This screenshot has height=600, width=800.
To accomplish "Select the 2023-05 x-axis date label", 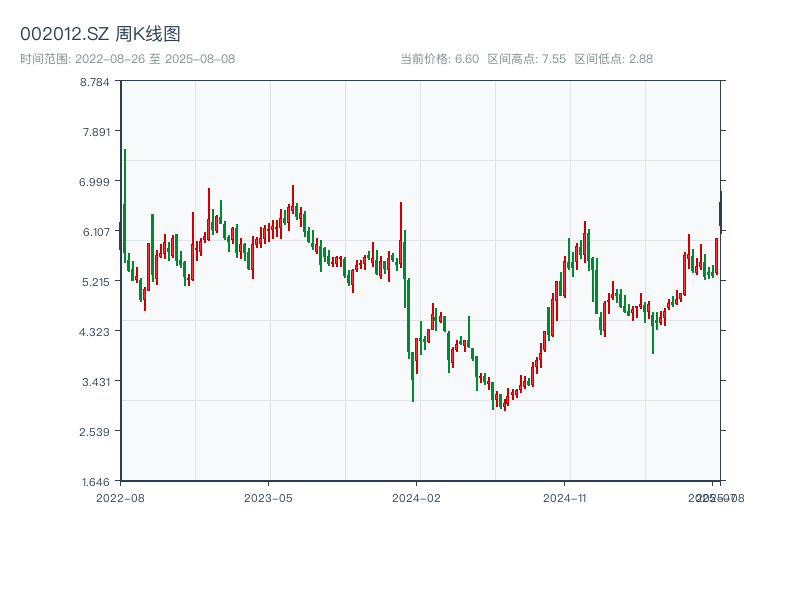I will tap(269, 497).
